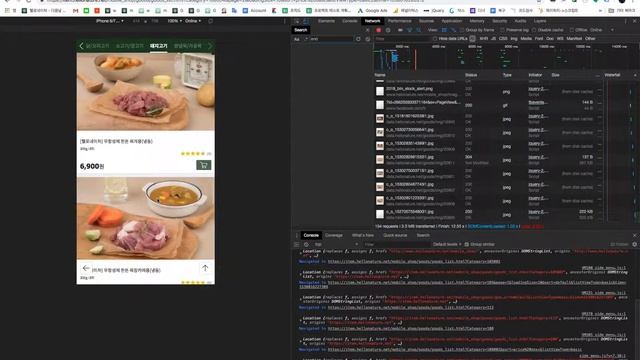Open the Memory tab

pyautogui.click(x=477, y=21)
